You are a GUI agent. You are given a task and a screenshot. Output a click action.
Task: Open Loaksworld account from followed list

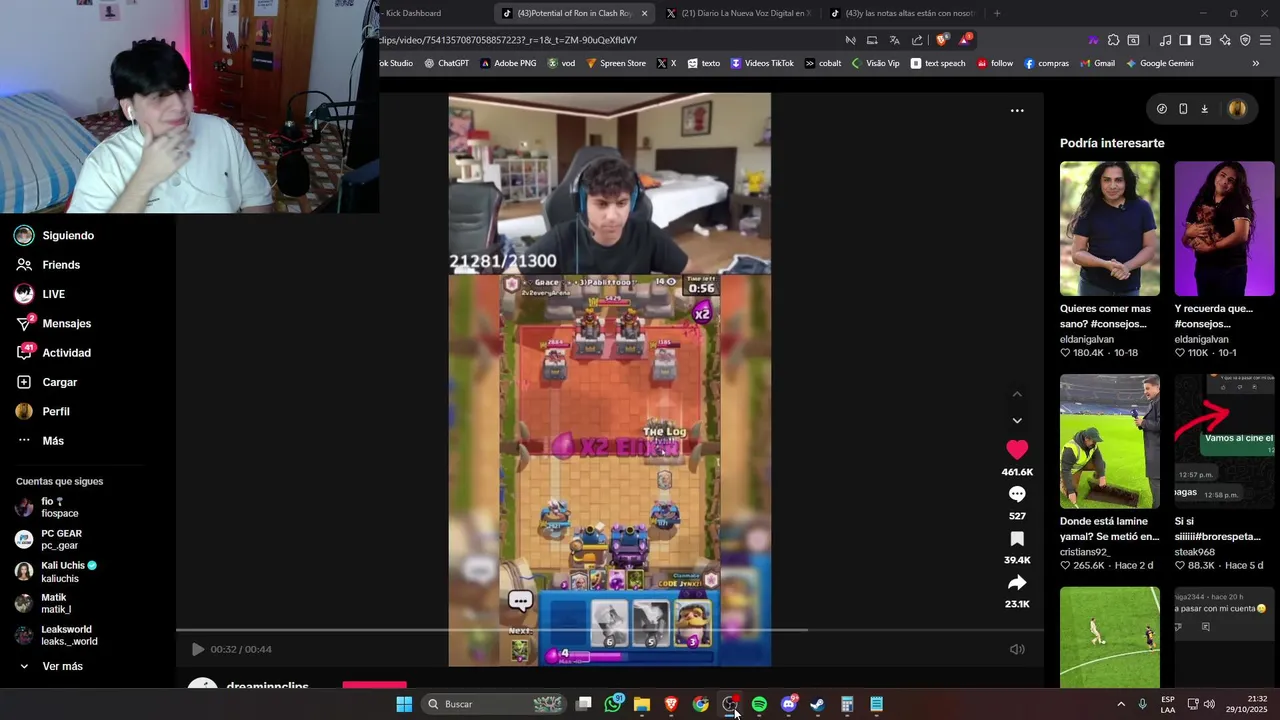point(56,636)
